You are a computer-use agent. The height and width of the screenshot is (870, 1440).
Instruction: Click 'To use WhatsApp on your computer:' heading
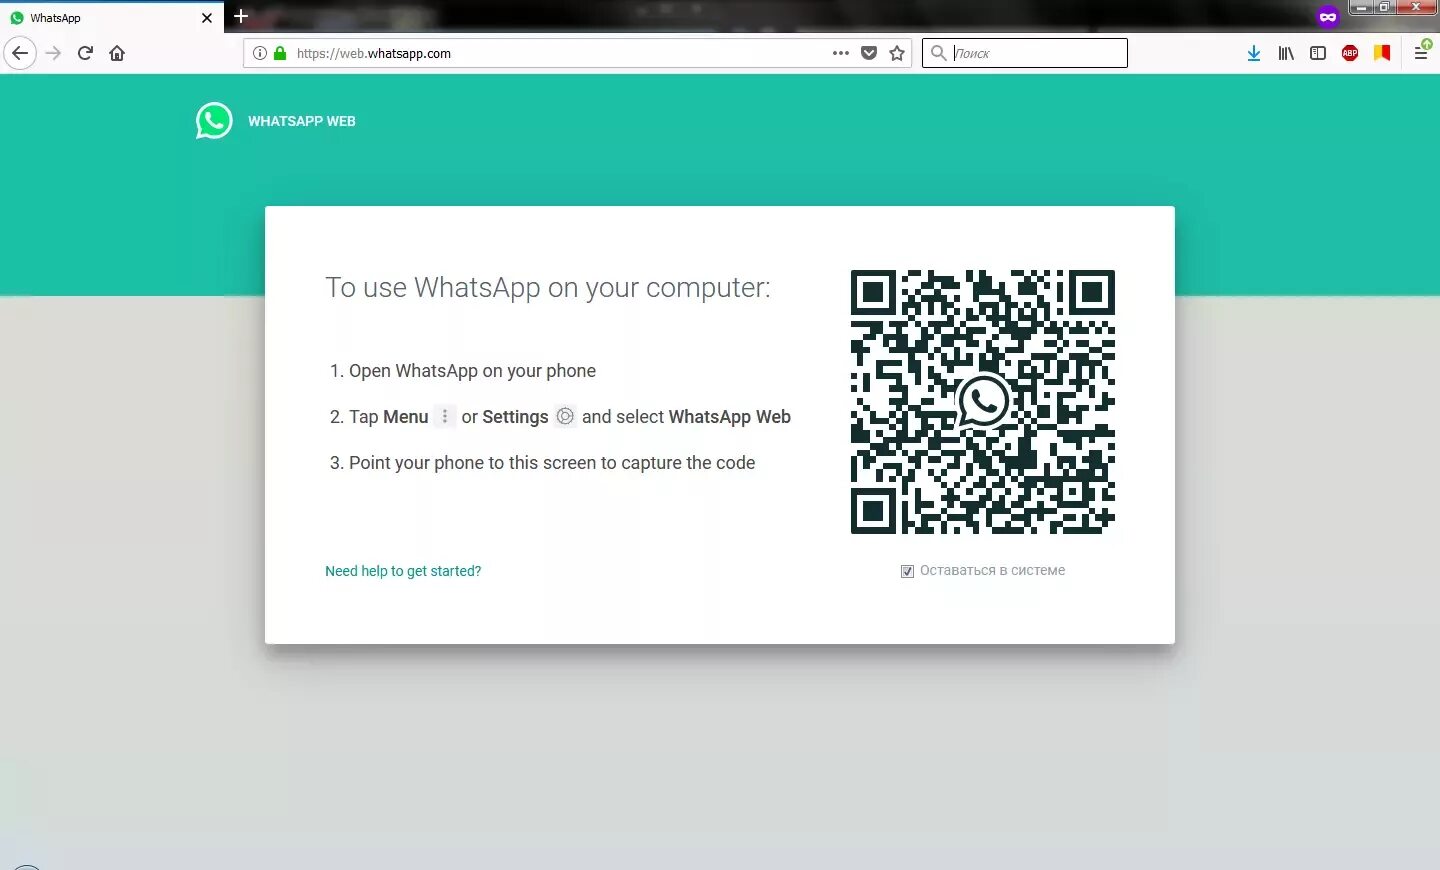[x=548, y=288]
